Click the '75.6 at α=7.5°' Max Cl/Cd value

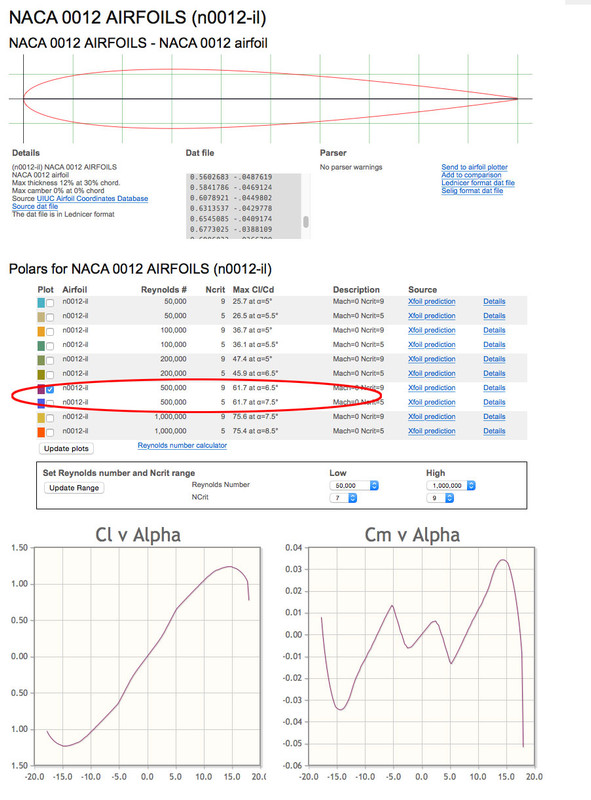255,417
